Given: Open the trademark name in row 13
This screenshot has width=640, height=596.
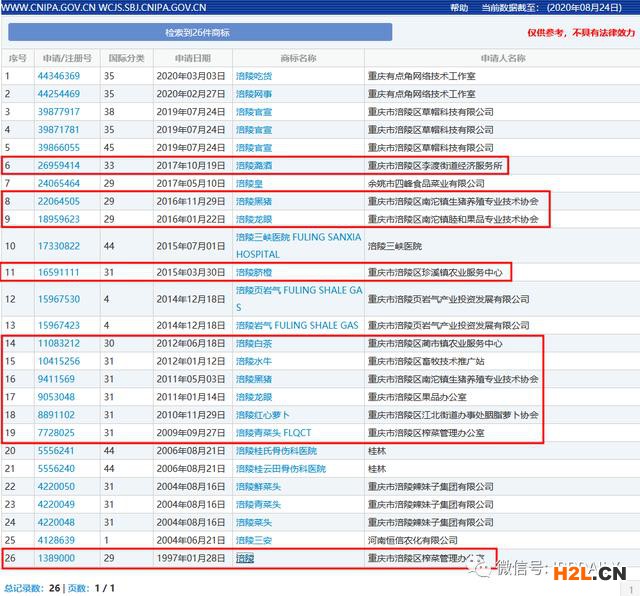Looking at the screenshot, I should point(297,326).
